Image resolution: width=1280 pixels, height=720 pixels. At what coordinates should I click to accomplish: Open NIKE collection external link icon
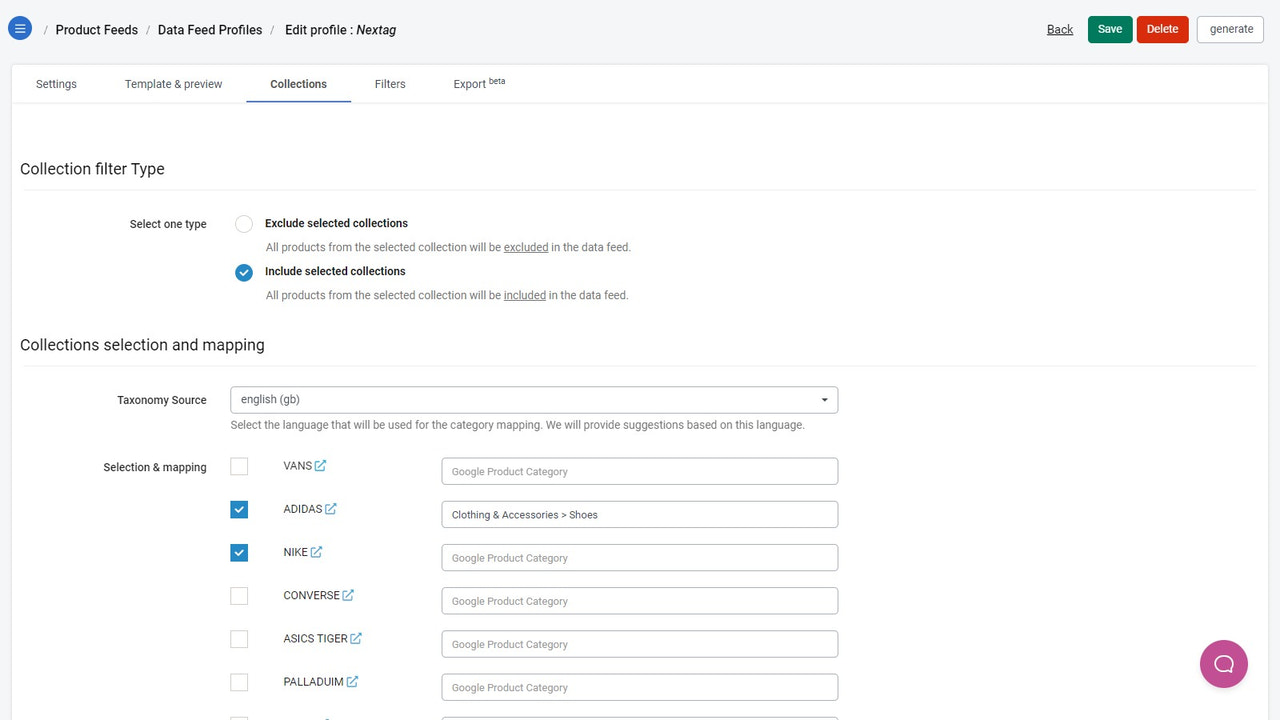(316, 552)
